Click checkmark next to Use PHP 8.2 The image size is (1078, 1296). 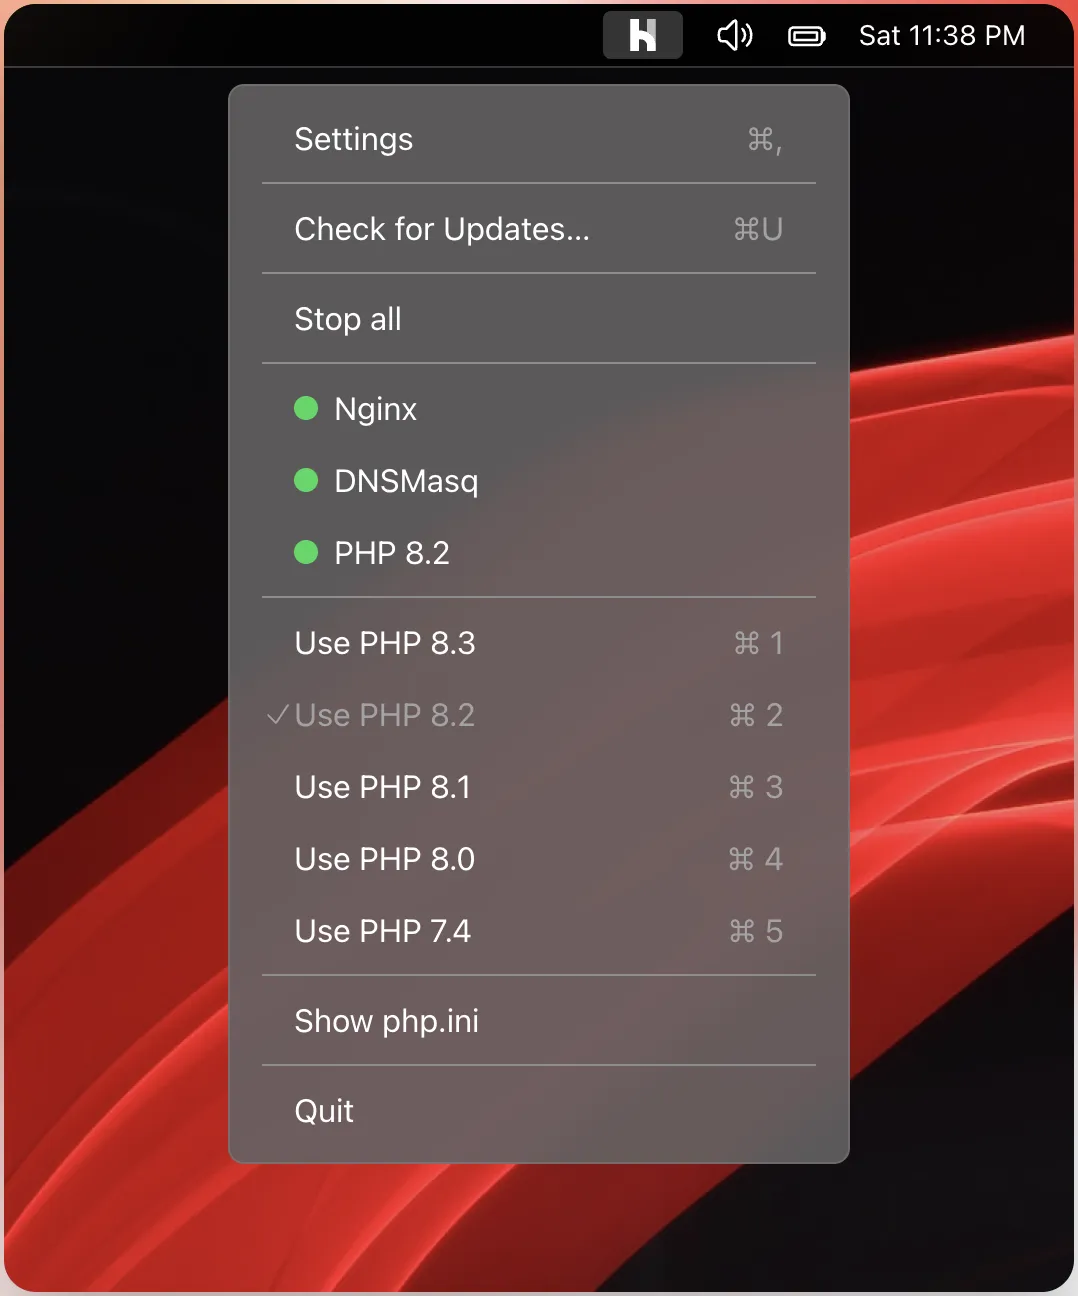click(278, 715)
